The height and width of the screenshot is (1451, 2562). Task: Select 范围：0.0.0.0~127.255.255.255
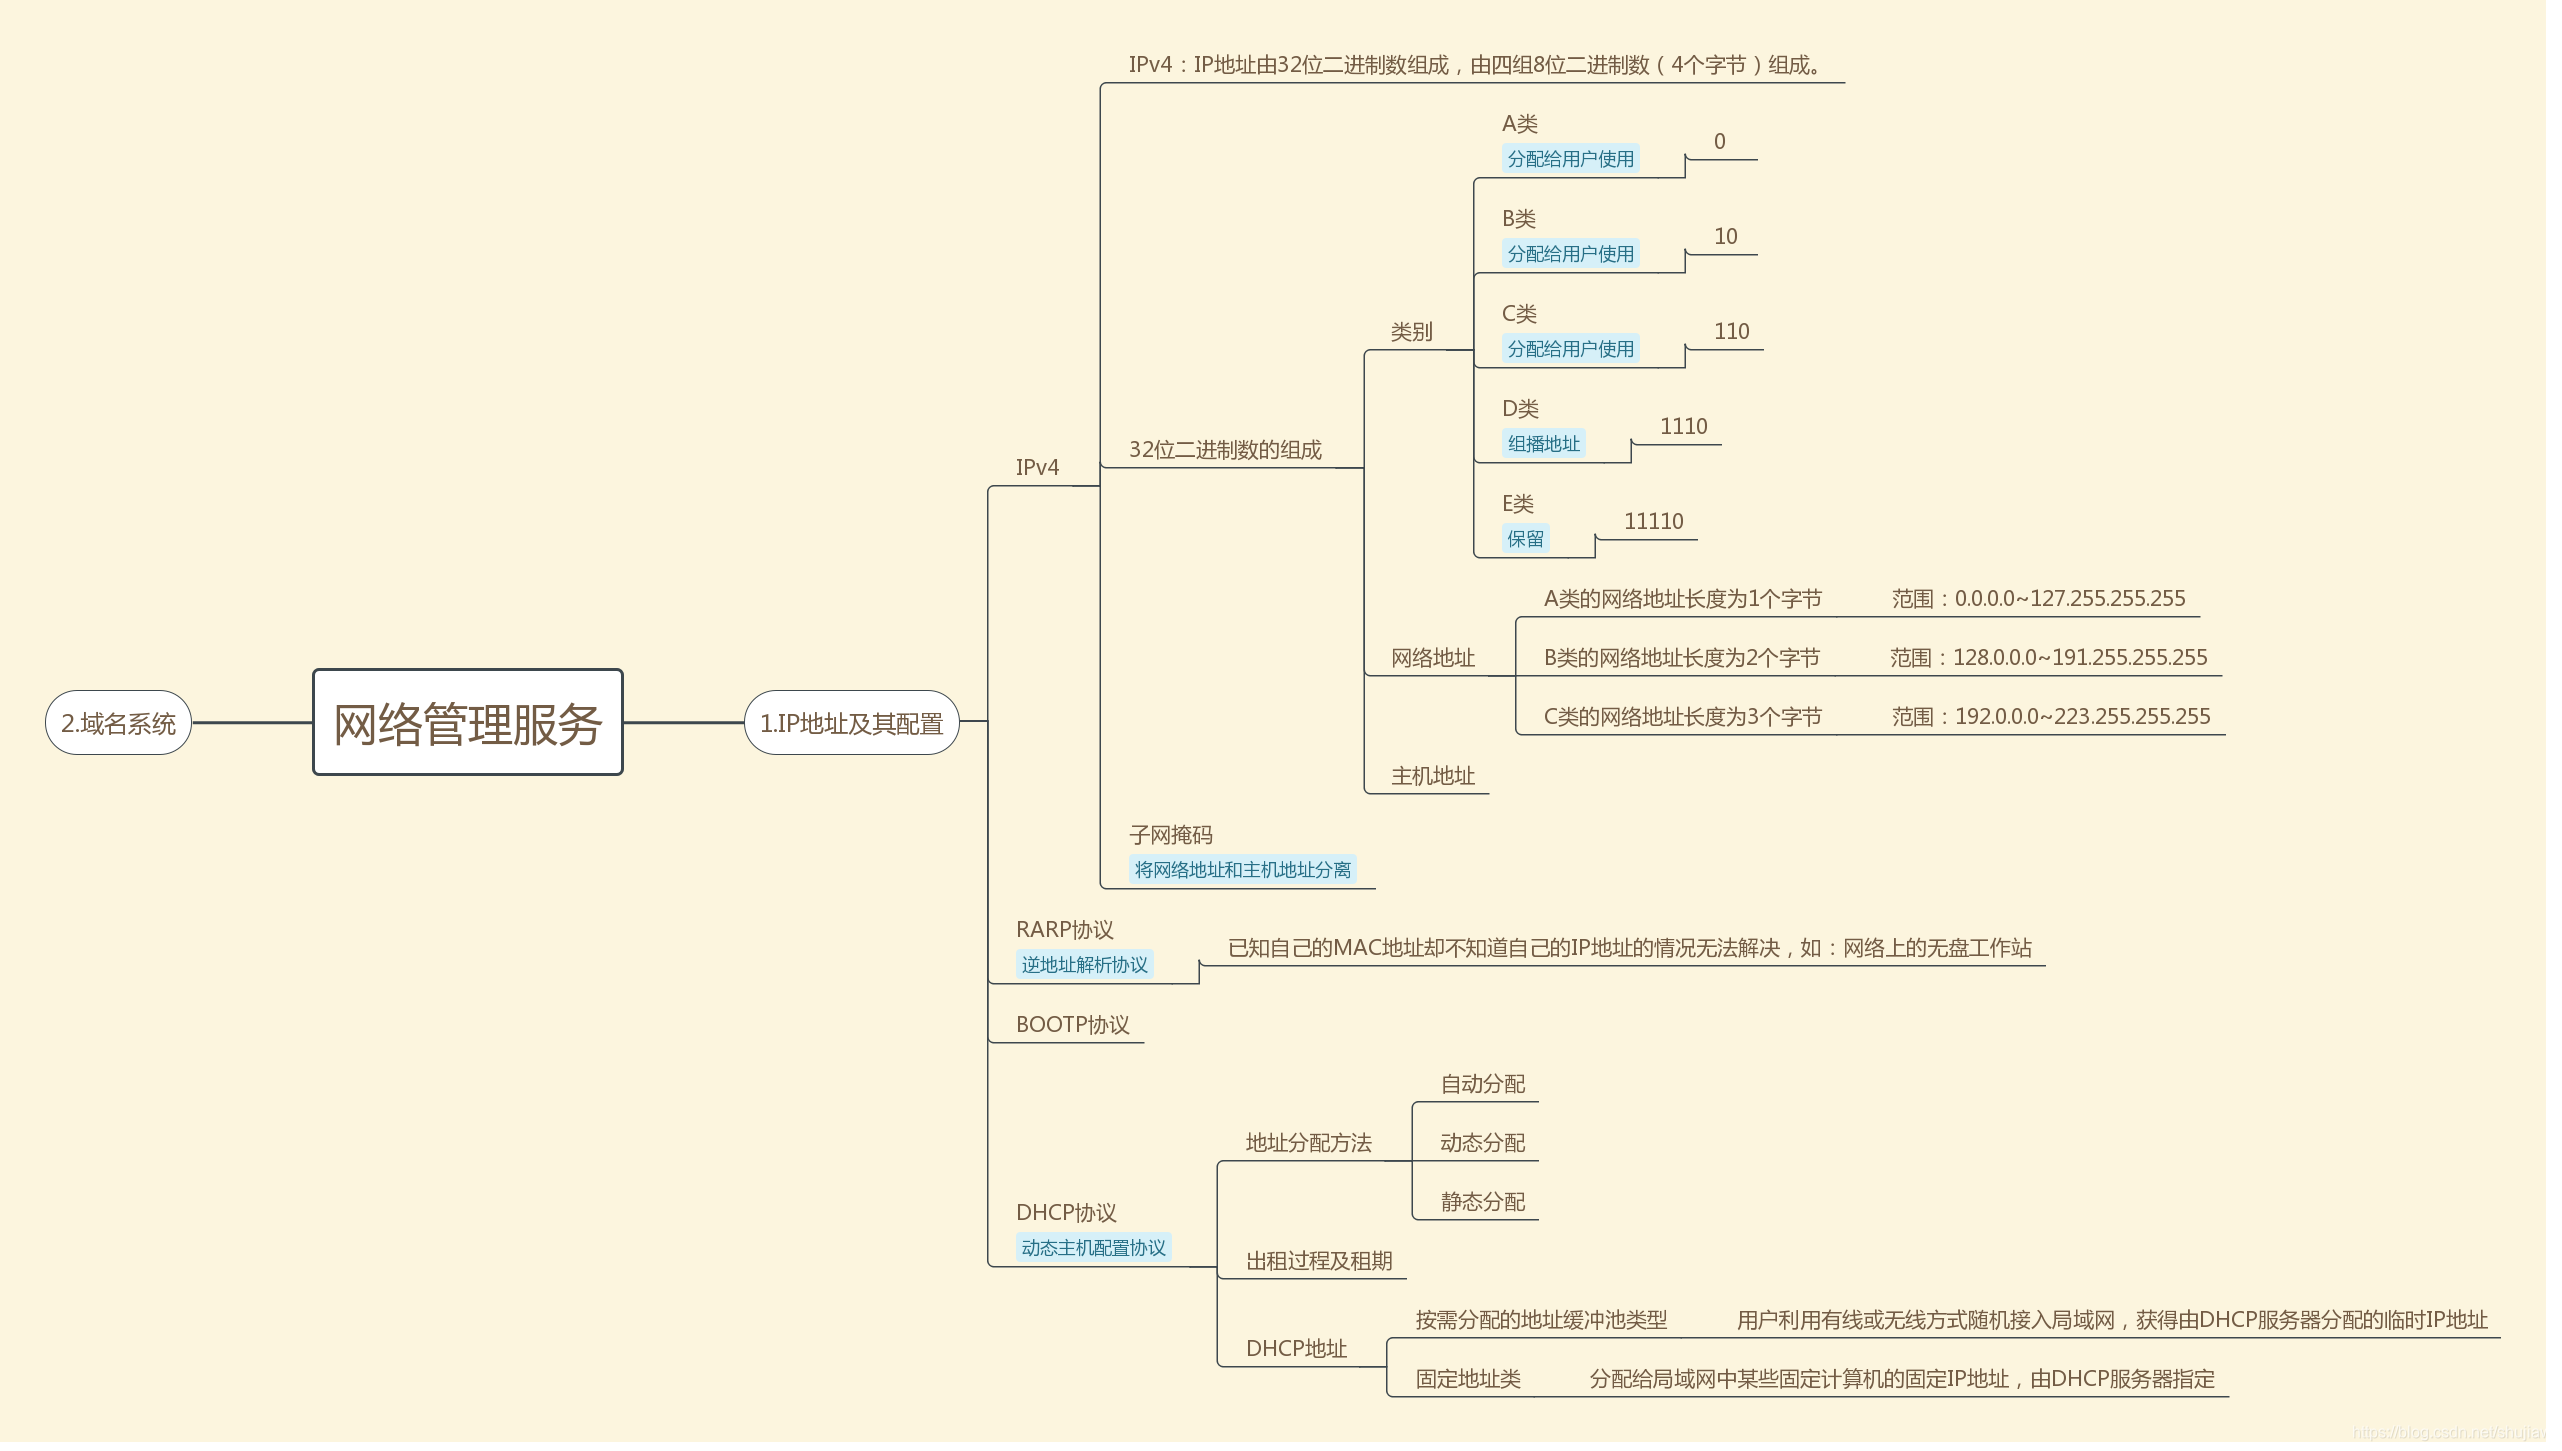click(2038, 599)
